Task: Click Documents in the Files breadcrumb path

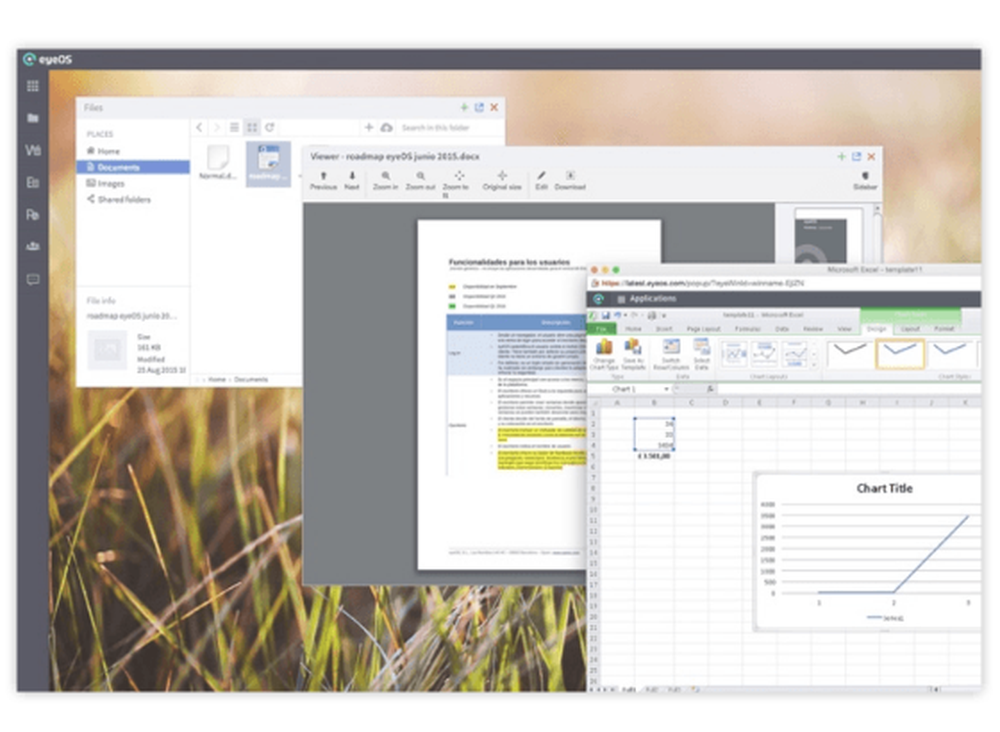Action: tap(251, 379)
